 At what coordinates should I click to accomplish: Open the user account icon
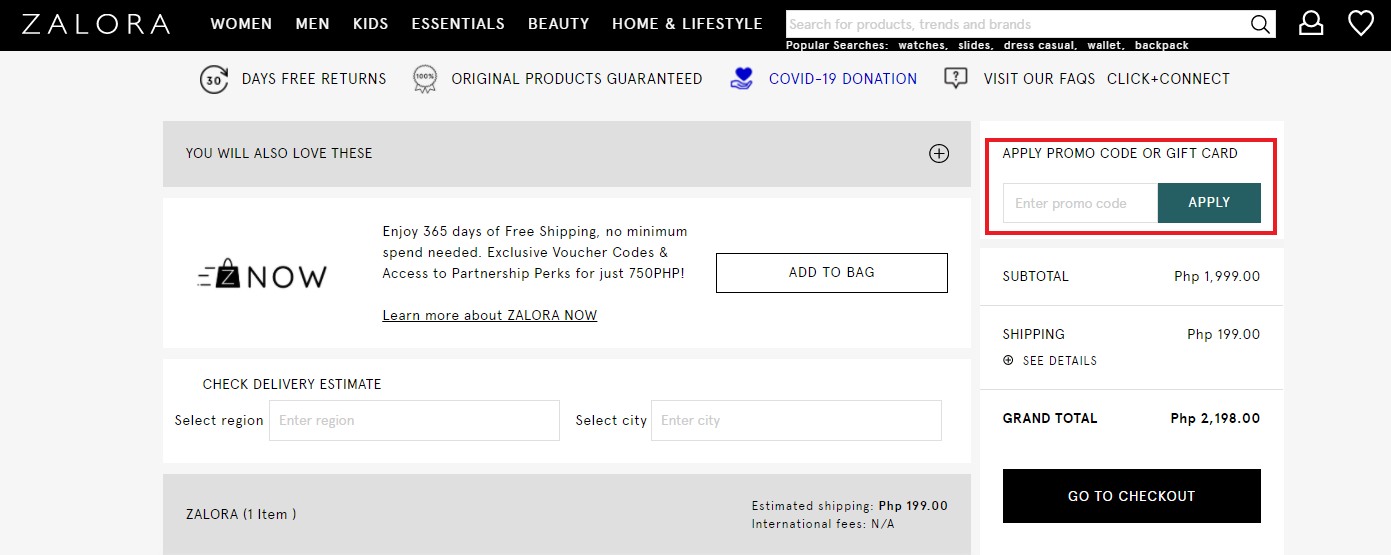(1311, 23)
